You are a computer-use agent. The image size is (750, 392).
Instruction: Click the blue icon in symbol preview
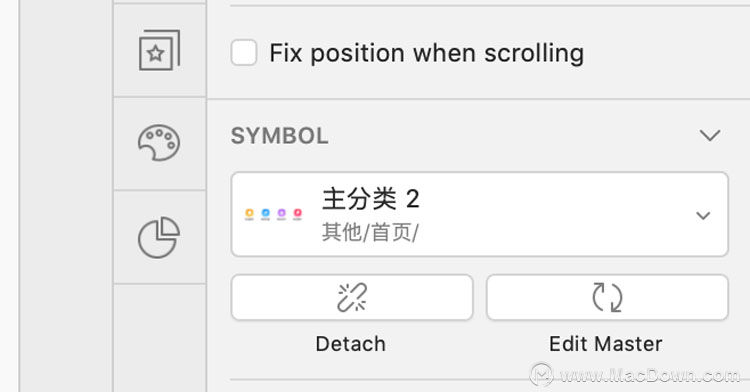click(x=265, y=214)
